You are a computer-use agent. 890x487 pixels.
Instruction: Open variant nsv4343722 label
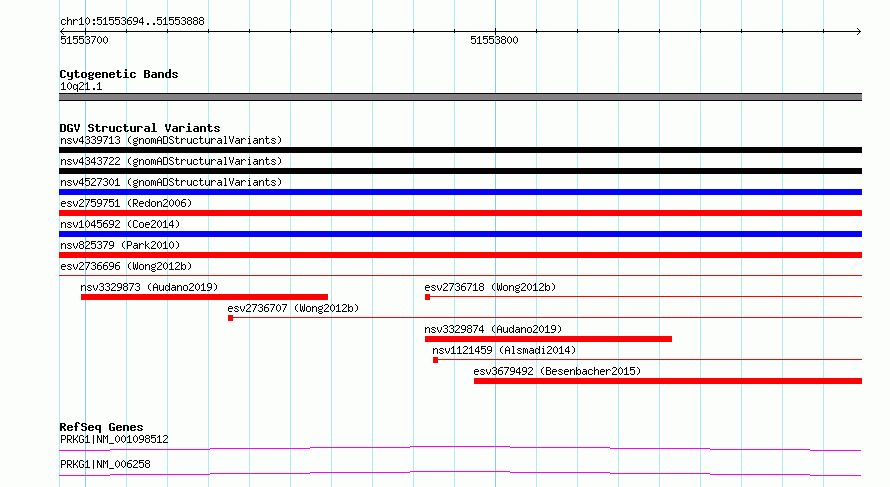tap(171, 161)
